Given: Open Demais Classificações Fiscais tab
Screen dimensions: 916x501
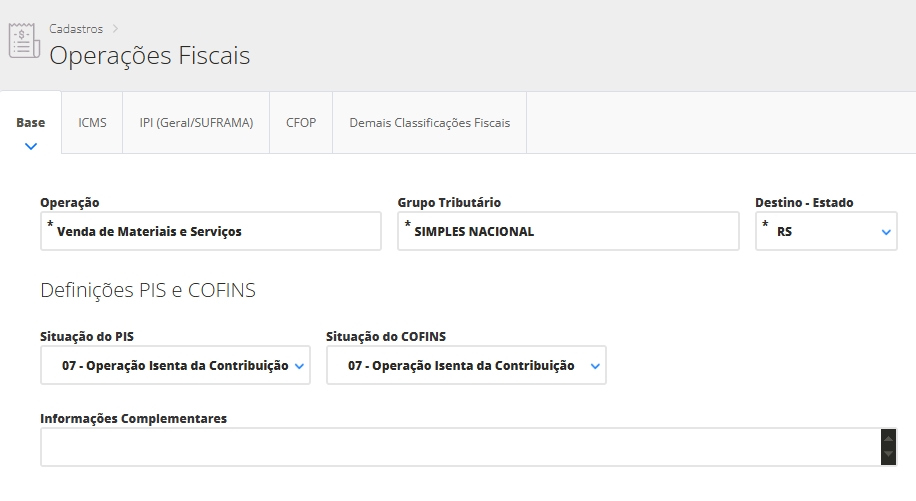Looking at the screenshot, I should (429, 123).
